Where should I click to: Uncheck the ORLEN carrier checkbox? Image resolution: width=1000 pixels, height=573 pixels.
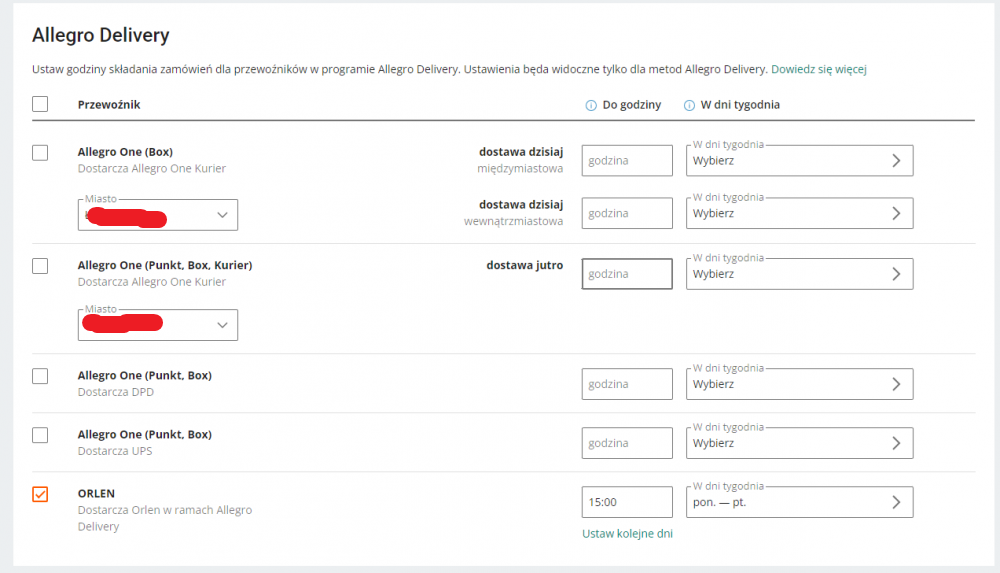pyautogui.click(x=40, y=494)
